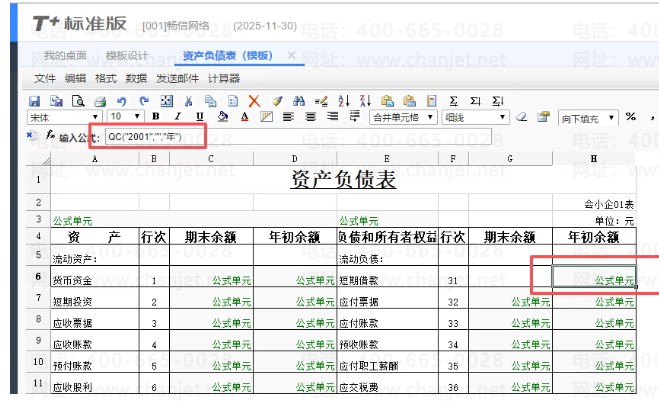
Task: Click the Find binoculars icon
Action: click(x=299, y=101)
